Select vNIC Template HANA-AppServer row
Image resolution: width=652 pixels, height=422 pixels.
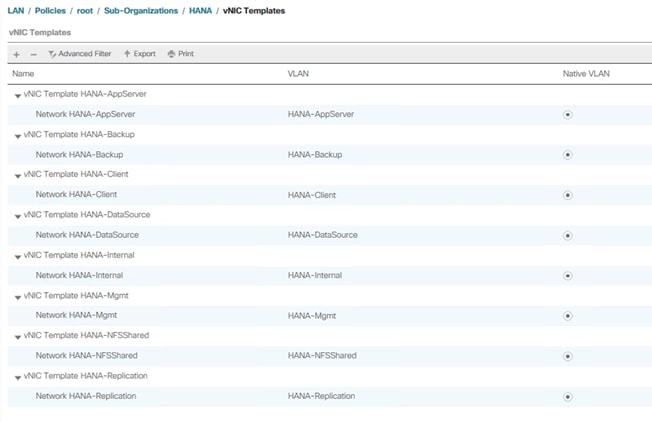coord(330,94)
